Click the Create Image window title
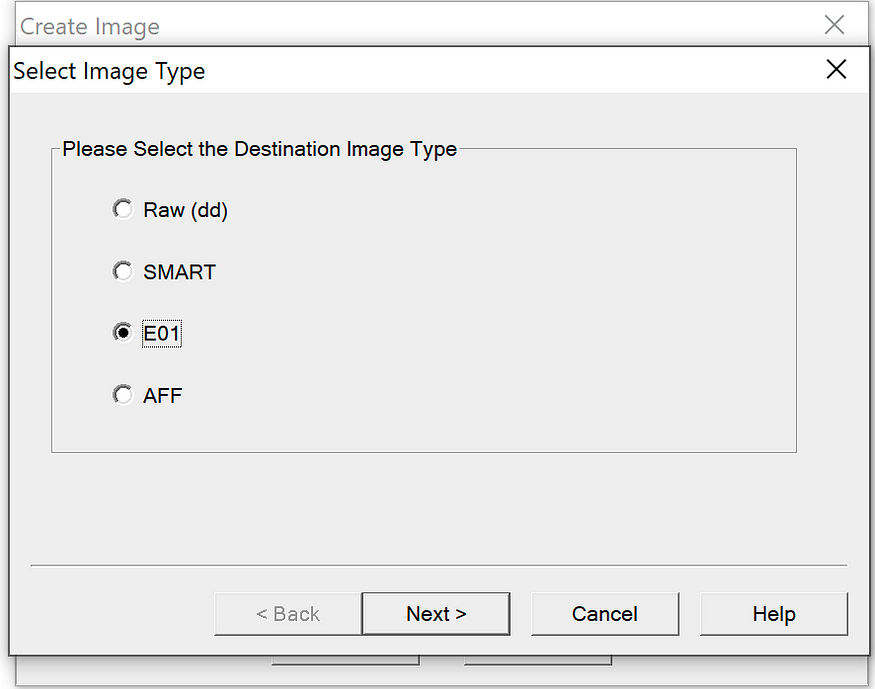Viewport: 875px width, 689px height. [90, 27]
